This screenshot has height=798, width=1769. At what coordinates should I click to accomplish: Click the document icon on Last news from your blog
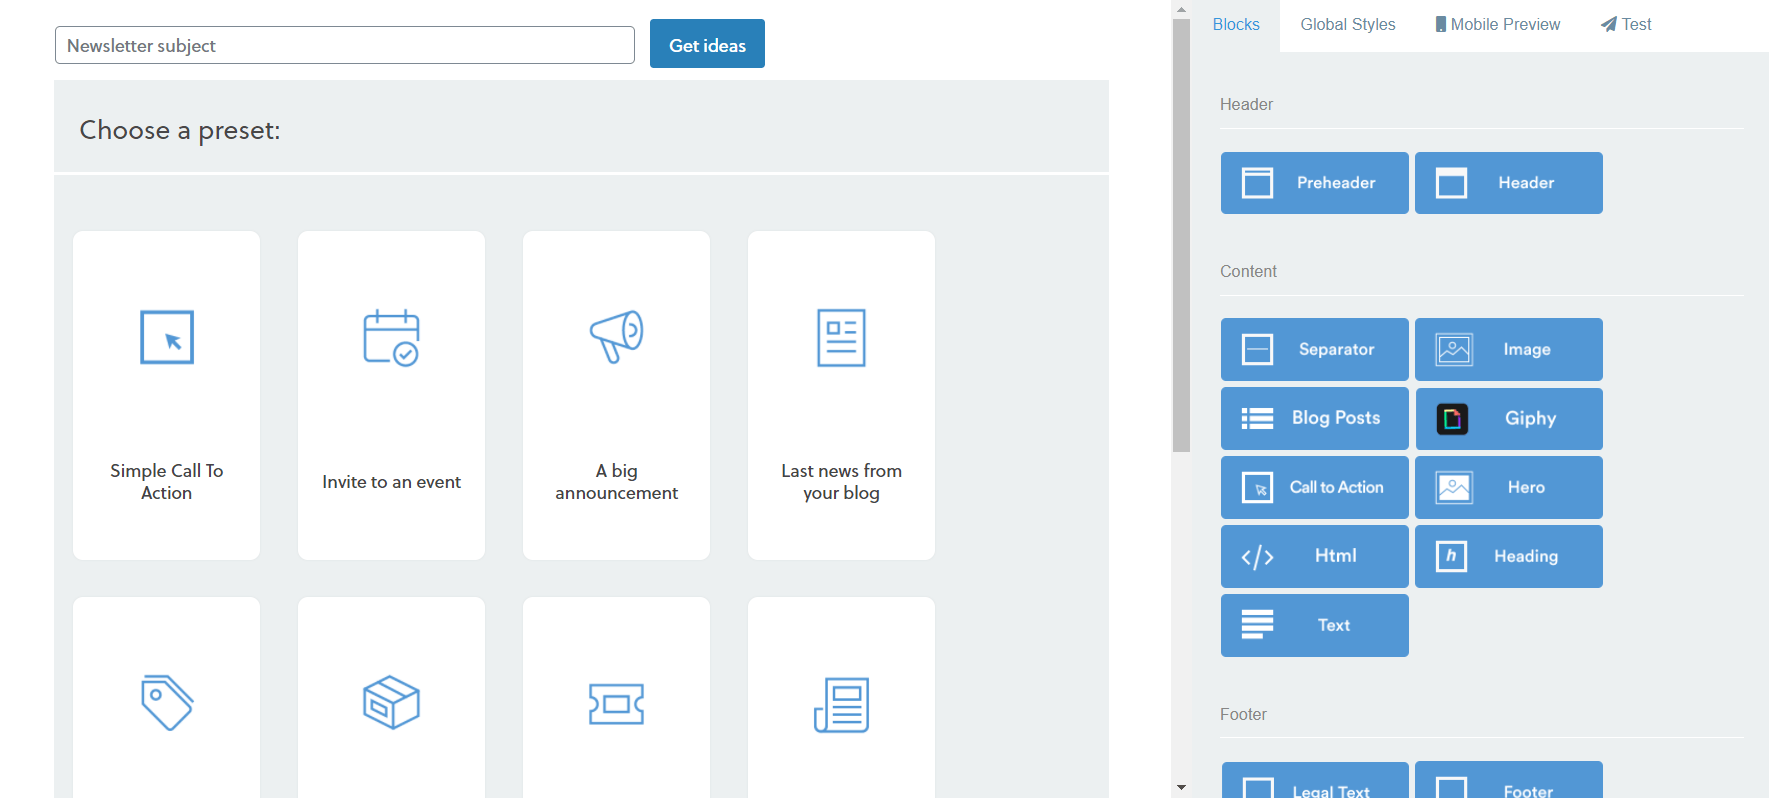pos(841,337)
